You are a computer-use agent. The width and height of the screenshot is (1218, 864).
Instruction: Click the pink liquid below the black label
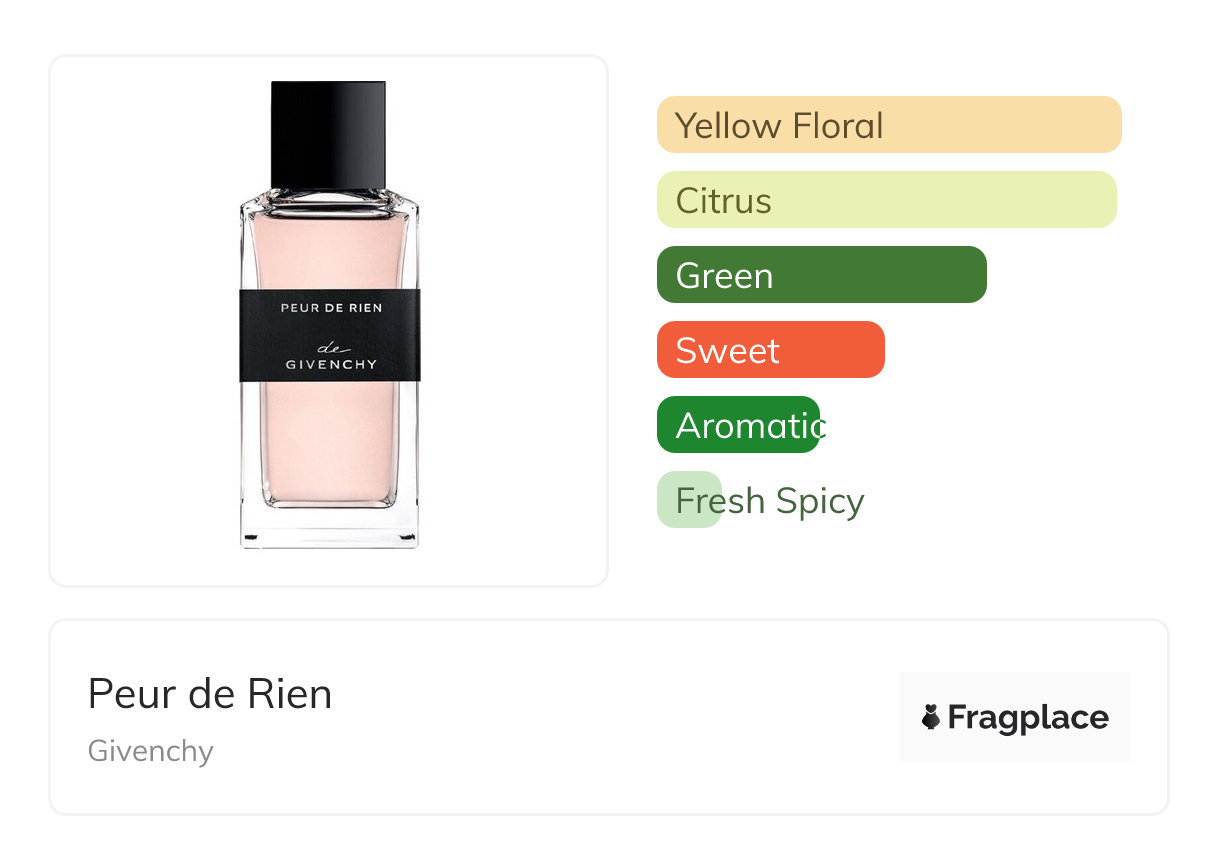click(329, 440)
